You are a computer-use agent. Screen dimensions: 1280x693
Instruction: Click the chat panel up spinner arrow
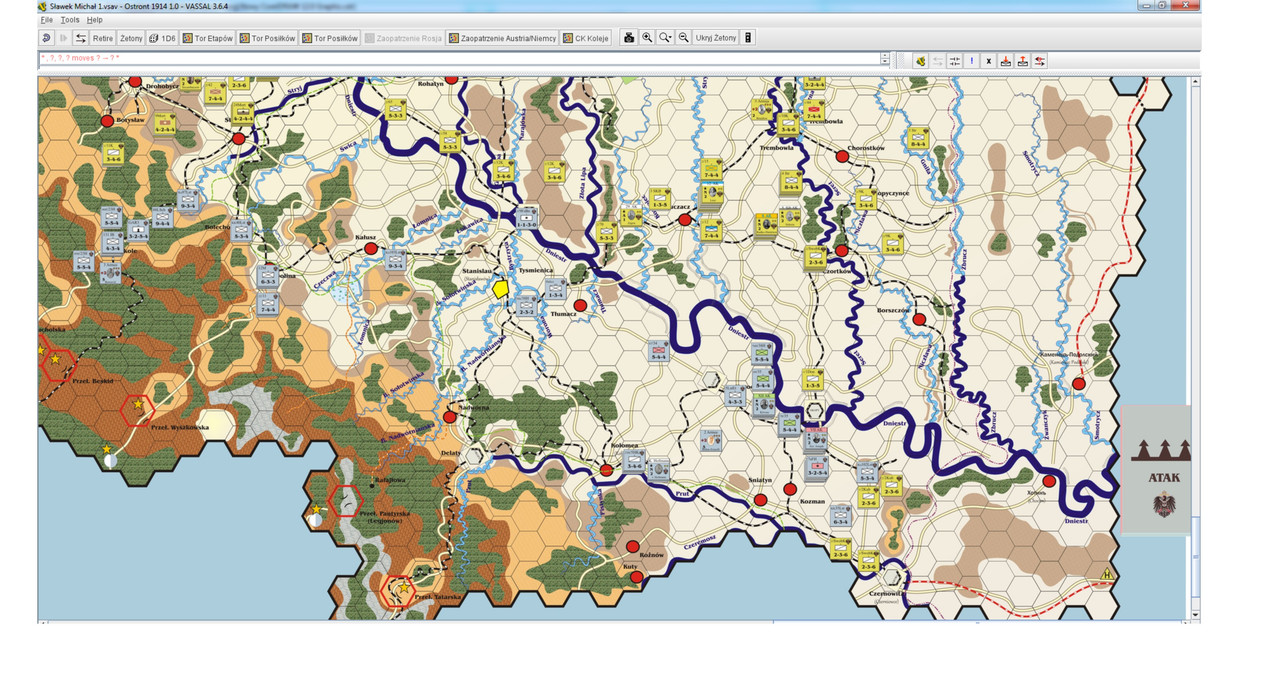885,56
